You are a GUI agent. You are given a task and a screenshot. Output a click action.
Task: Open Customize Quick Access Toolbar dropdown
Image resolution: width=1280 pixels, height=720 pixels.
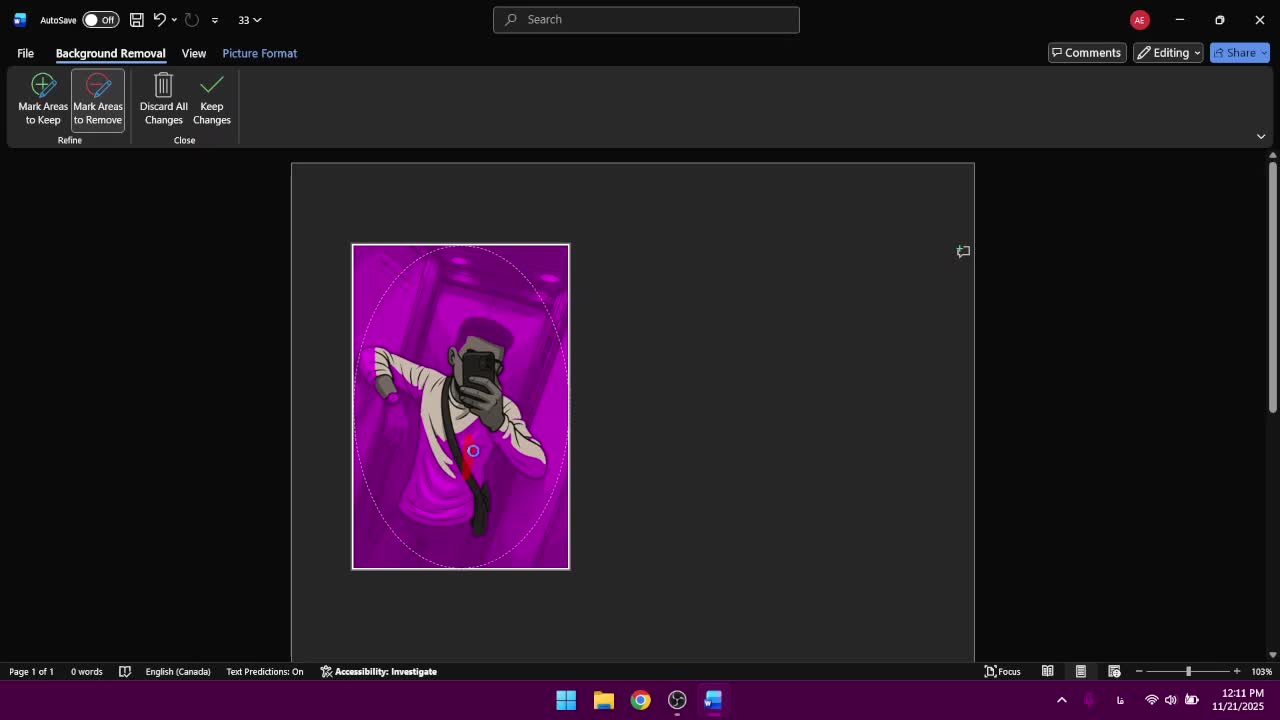coord(215,20)
